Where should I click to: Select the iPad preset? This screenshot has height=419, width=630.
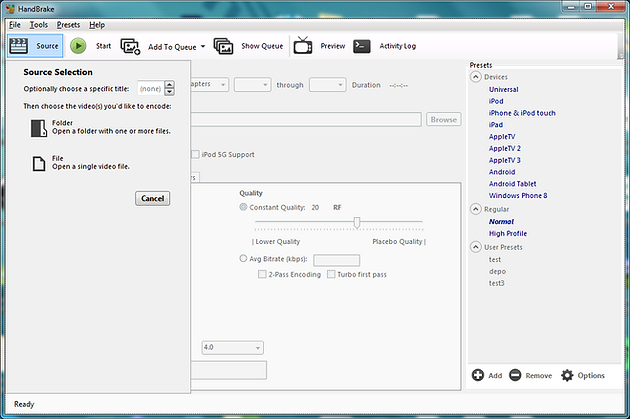[x=496, y=125]
